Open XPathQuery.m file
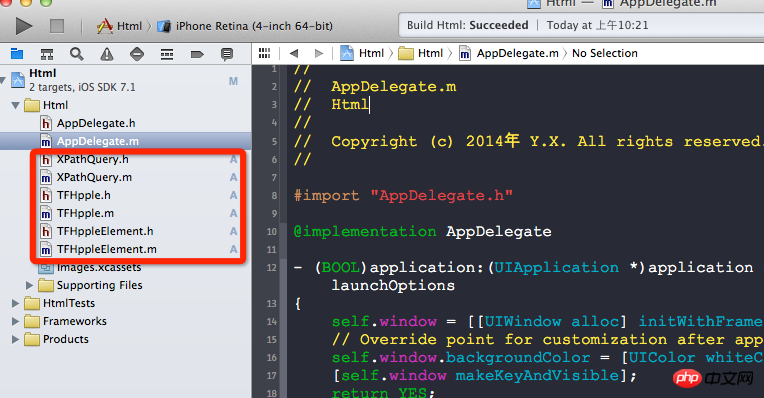The width and height of the screenshot is (764, 398). tap(86, 177)
